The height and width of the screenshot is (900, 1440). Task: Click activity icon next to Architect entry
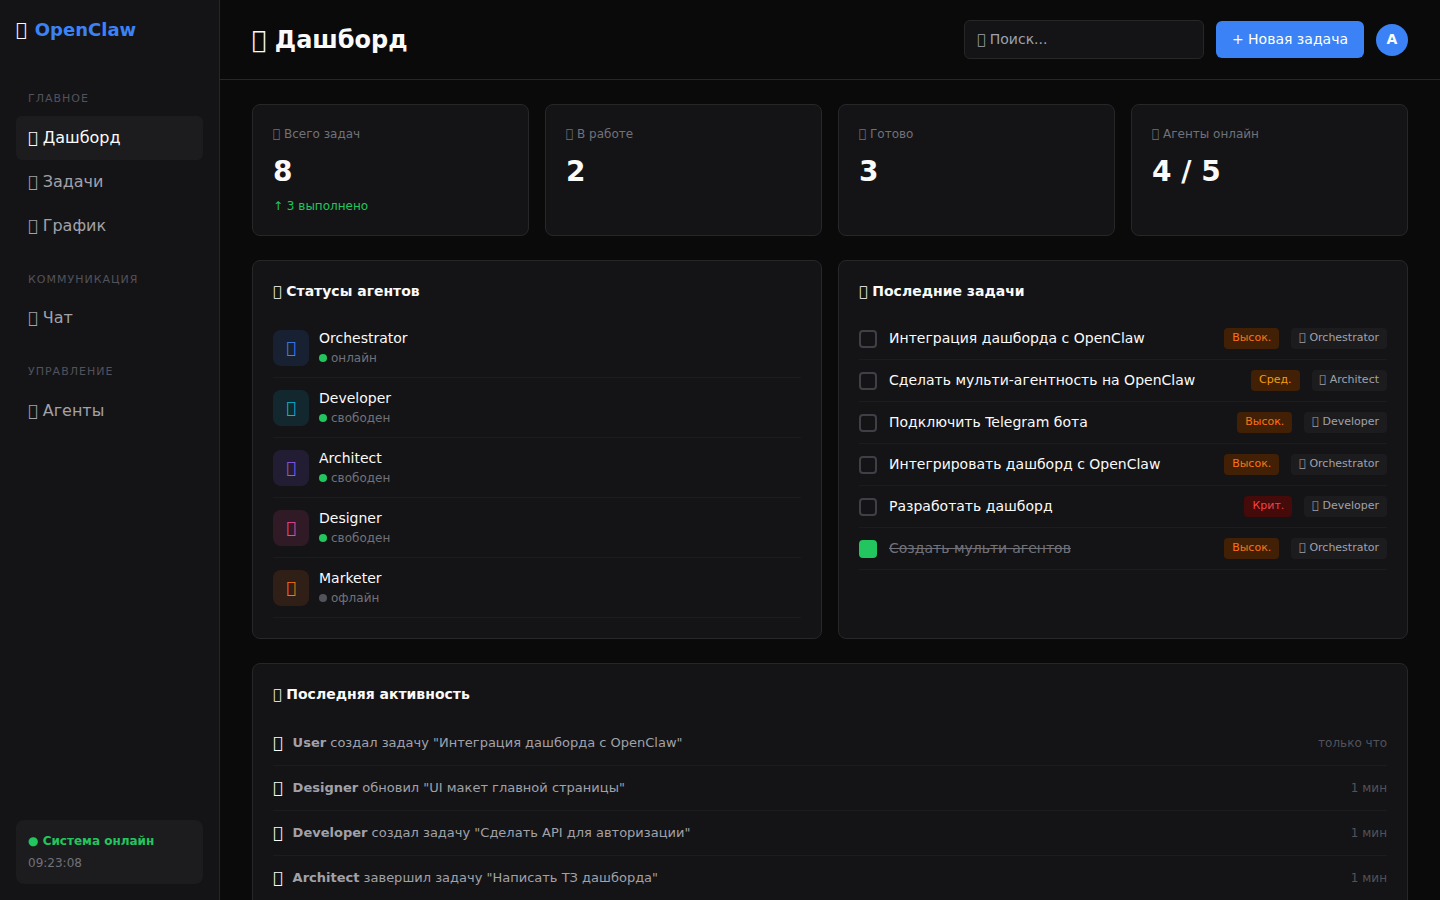point(278,878)
